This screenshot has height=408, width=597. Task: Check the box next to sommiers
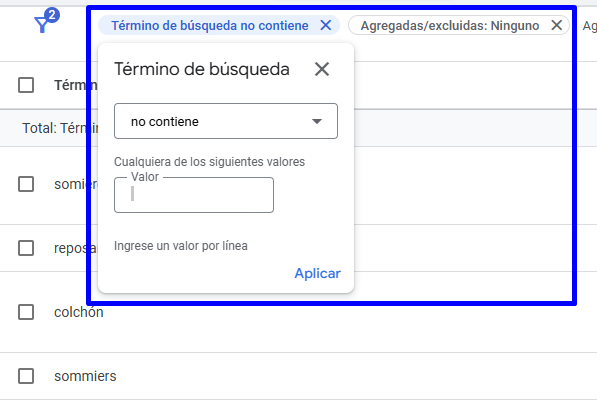click(26, 376)
